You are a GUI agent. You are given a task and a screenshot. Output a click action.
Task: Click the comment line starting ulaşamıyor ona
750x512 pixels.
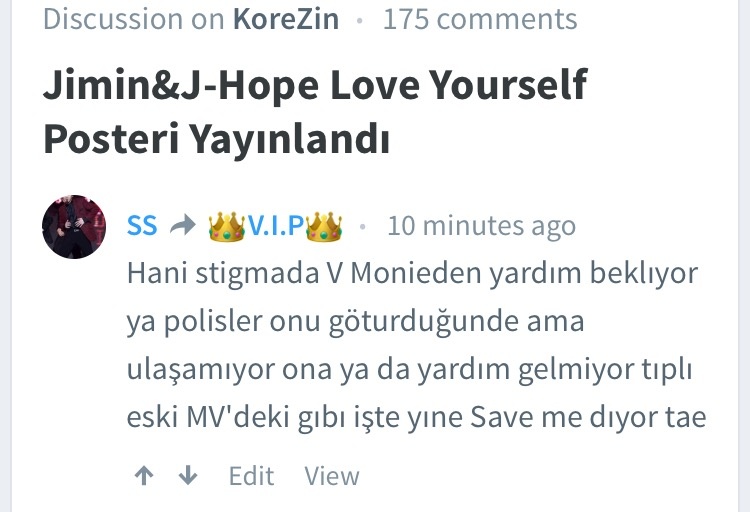click(409, 369)
